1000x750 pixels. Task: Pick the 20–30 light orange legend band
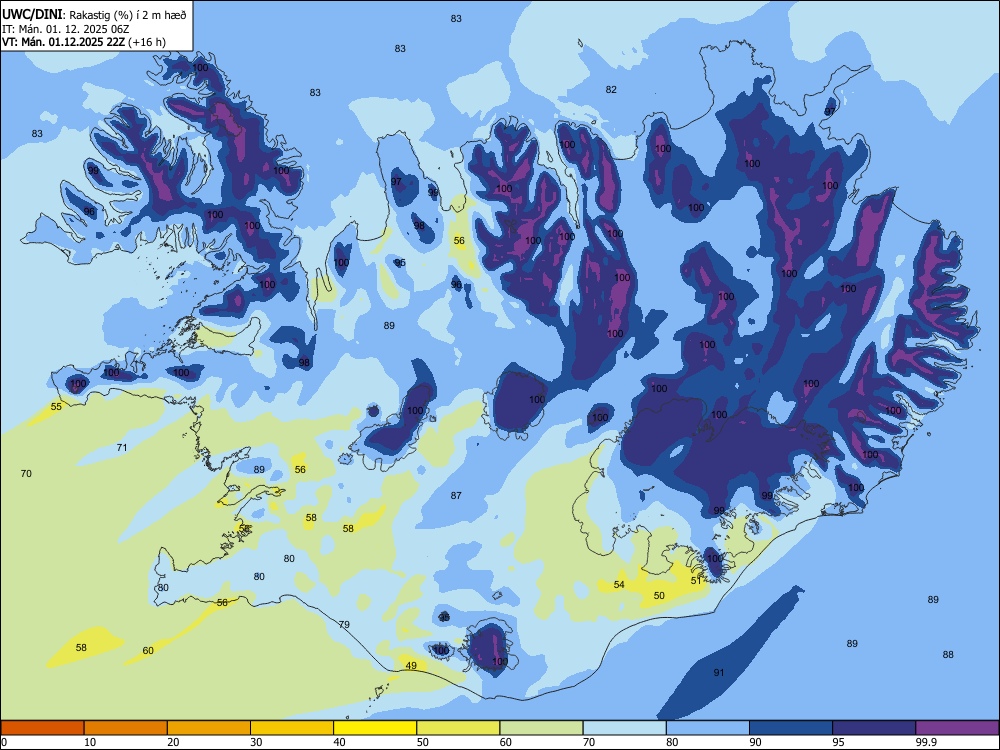click(209, 728)
